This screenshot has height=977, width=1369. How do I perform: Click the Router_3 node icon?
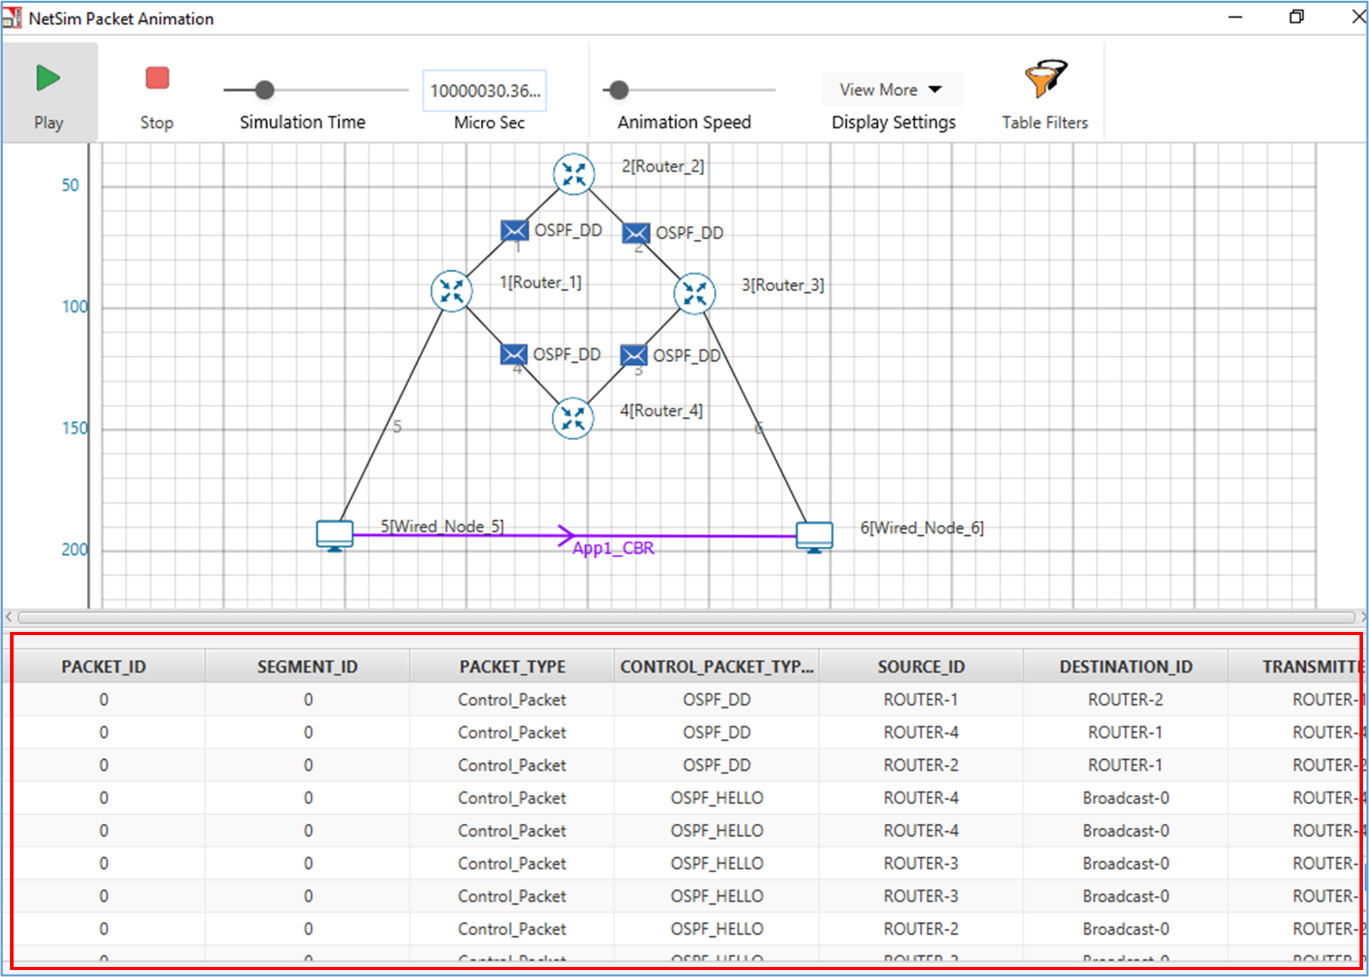point(695,293)
